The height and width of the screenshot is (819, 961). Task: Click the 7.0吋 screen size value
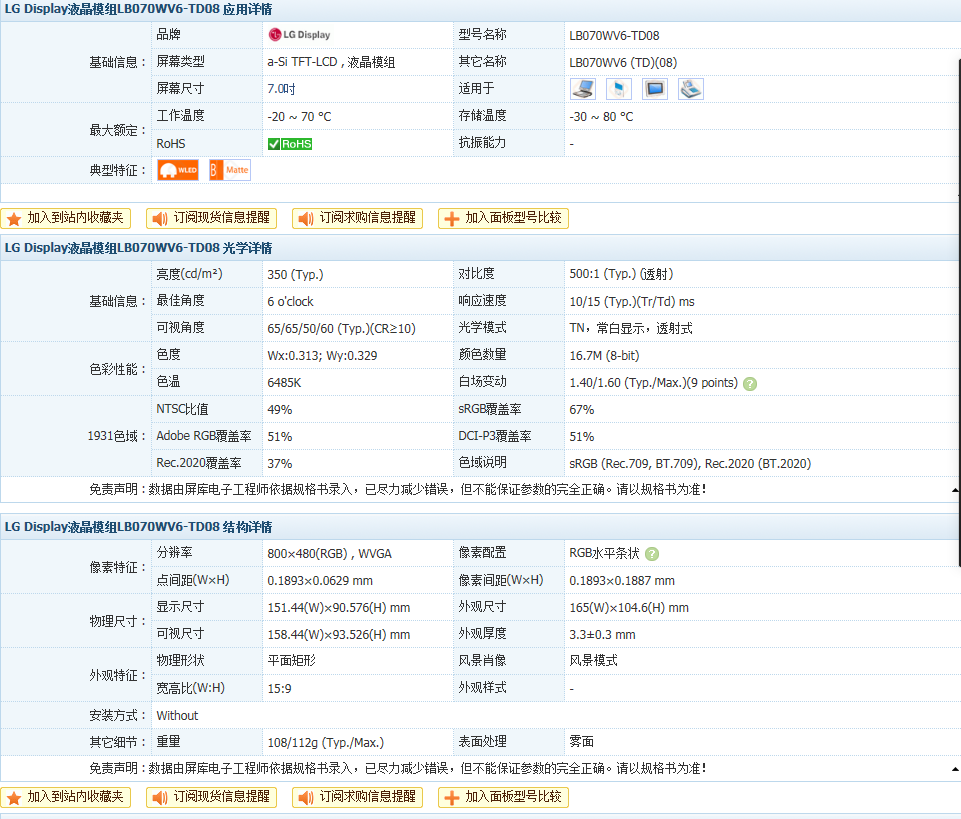[x=281, y=90]
